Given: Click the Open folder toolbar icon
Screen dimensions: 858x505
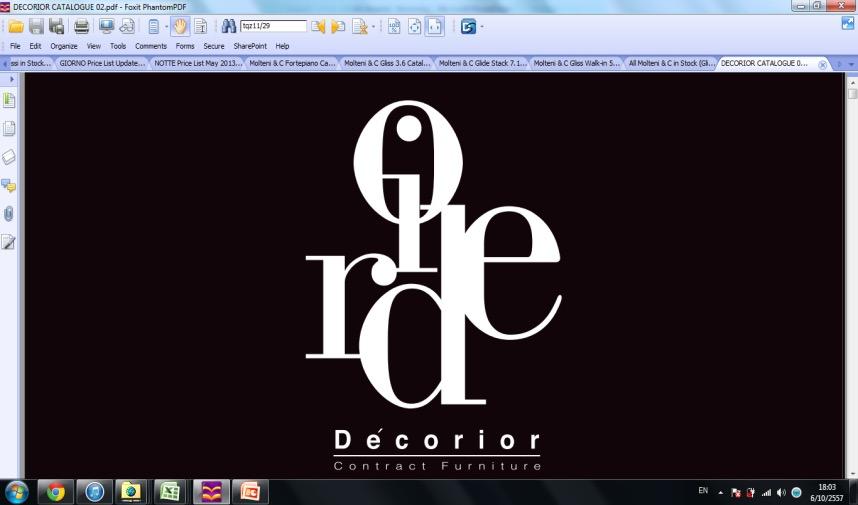Looking at the screenshot, I should pyautogui.click(x=16, y=26).
